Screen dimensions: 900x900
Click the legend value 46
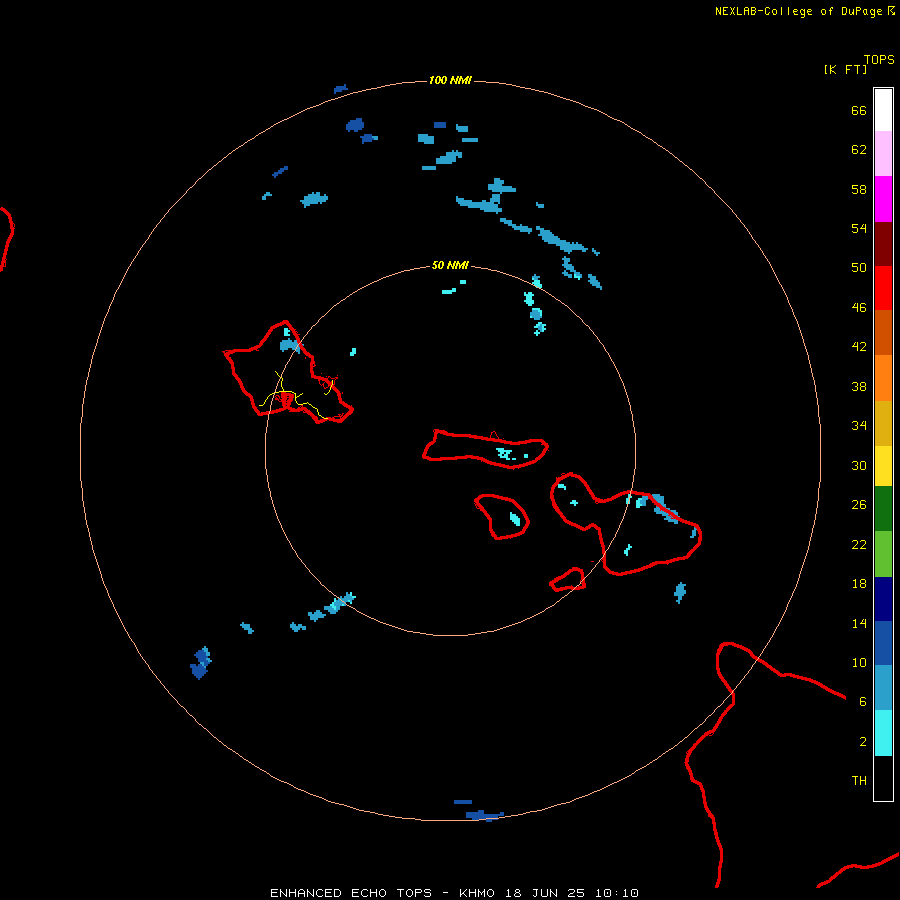[859, 308]
